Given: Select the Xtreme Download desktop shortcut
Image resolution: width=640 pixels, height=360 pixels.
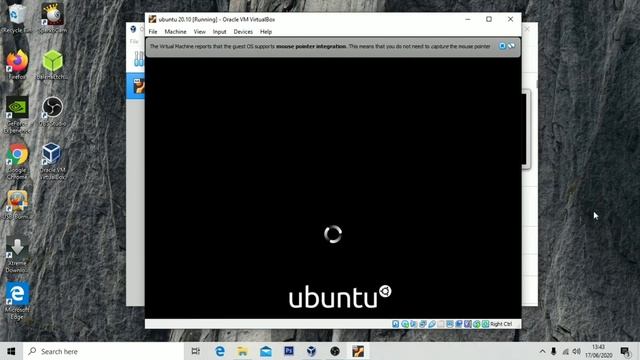Looking at the screenshot, I should [x=17, y=255].
